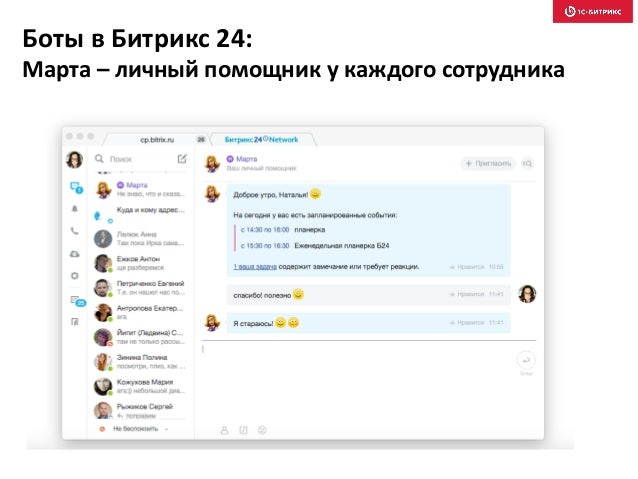Image resolution: width=638 pixels, height=479 pixels.
Task: Click the Марта name in chat header
Action: click(x=246, y=159)
